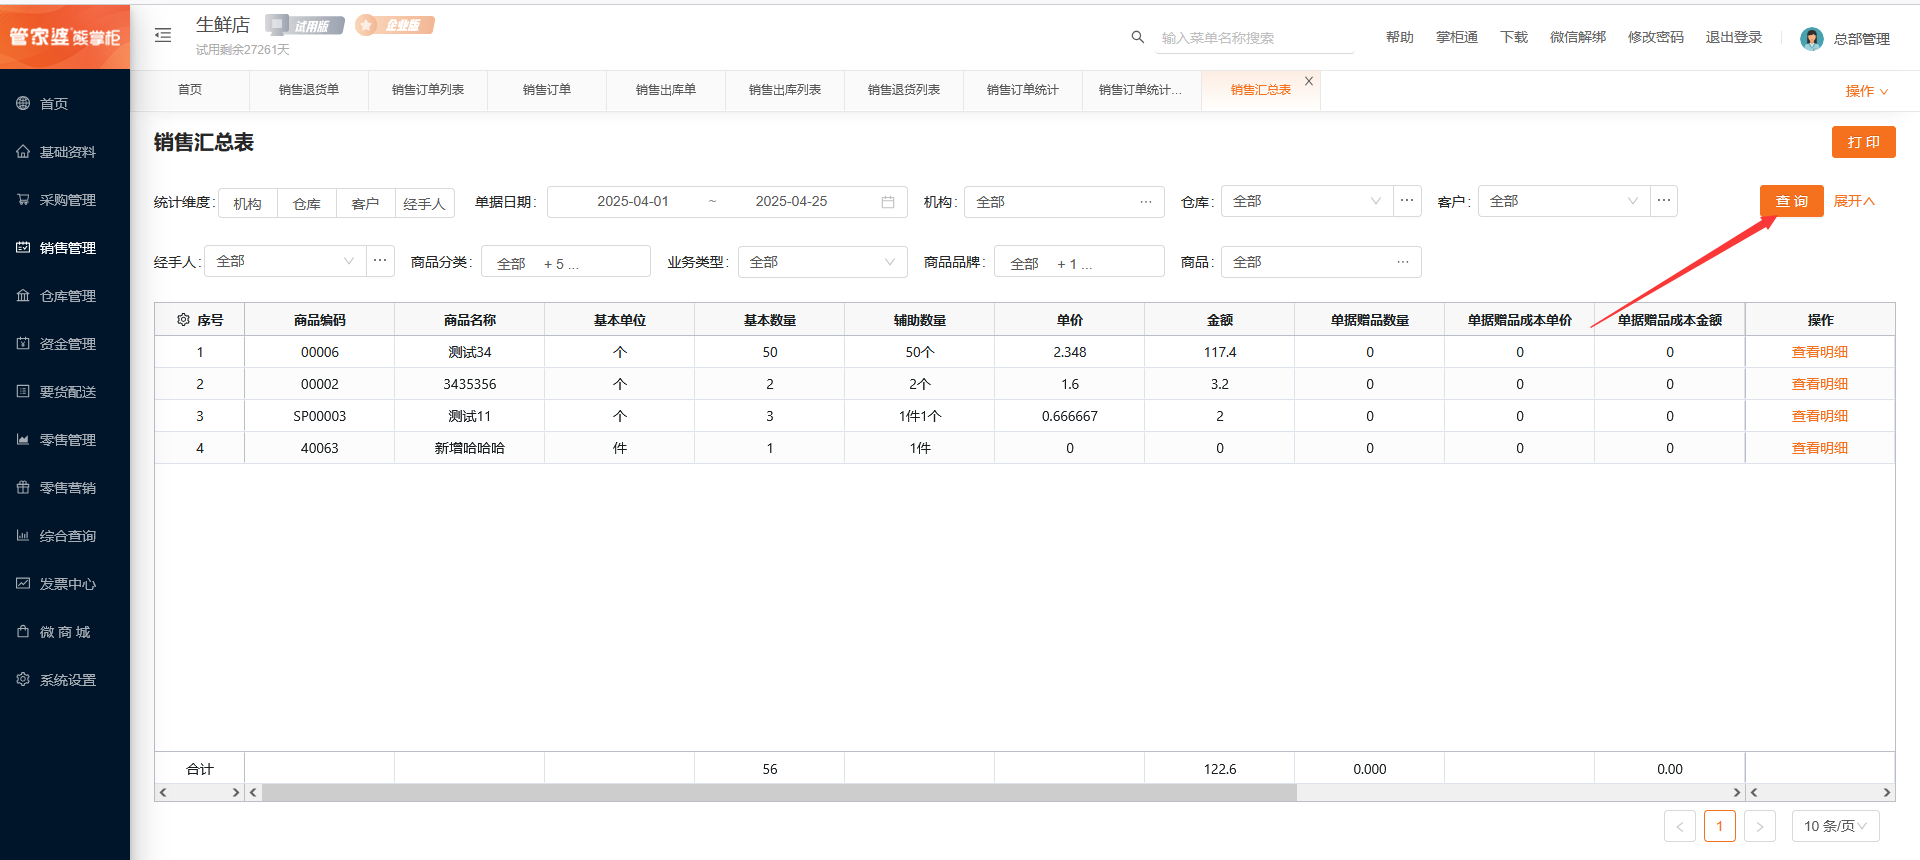
Task: Click the 首页 globe icon in sidebar
Action: tap(23, 103)
